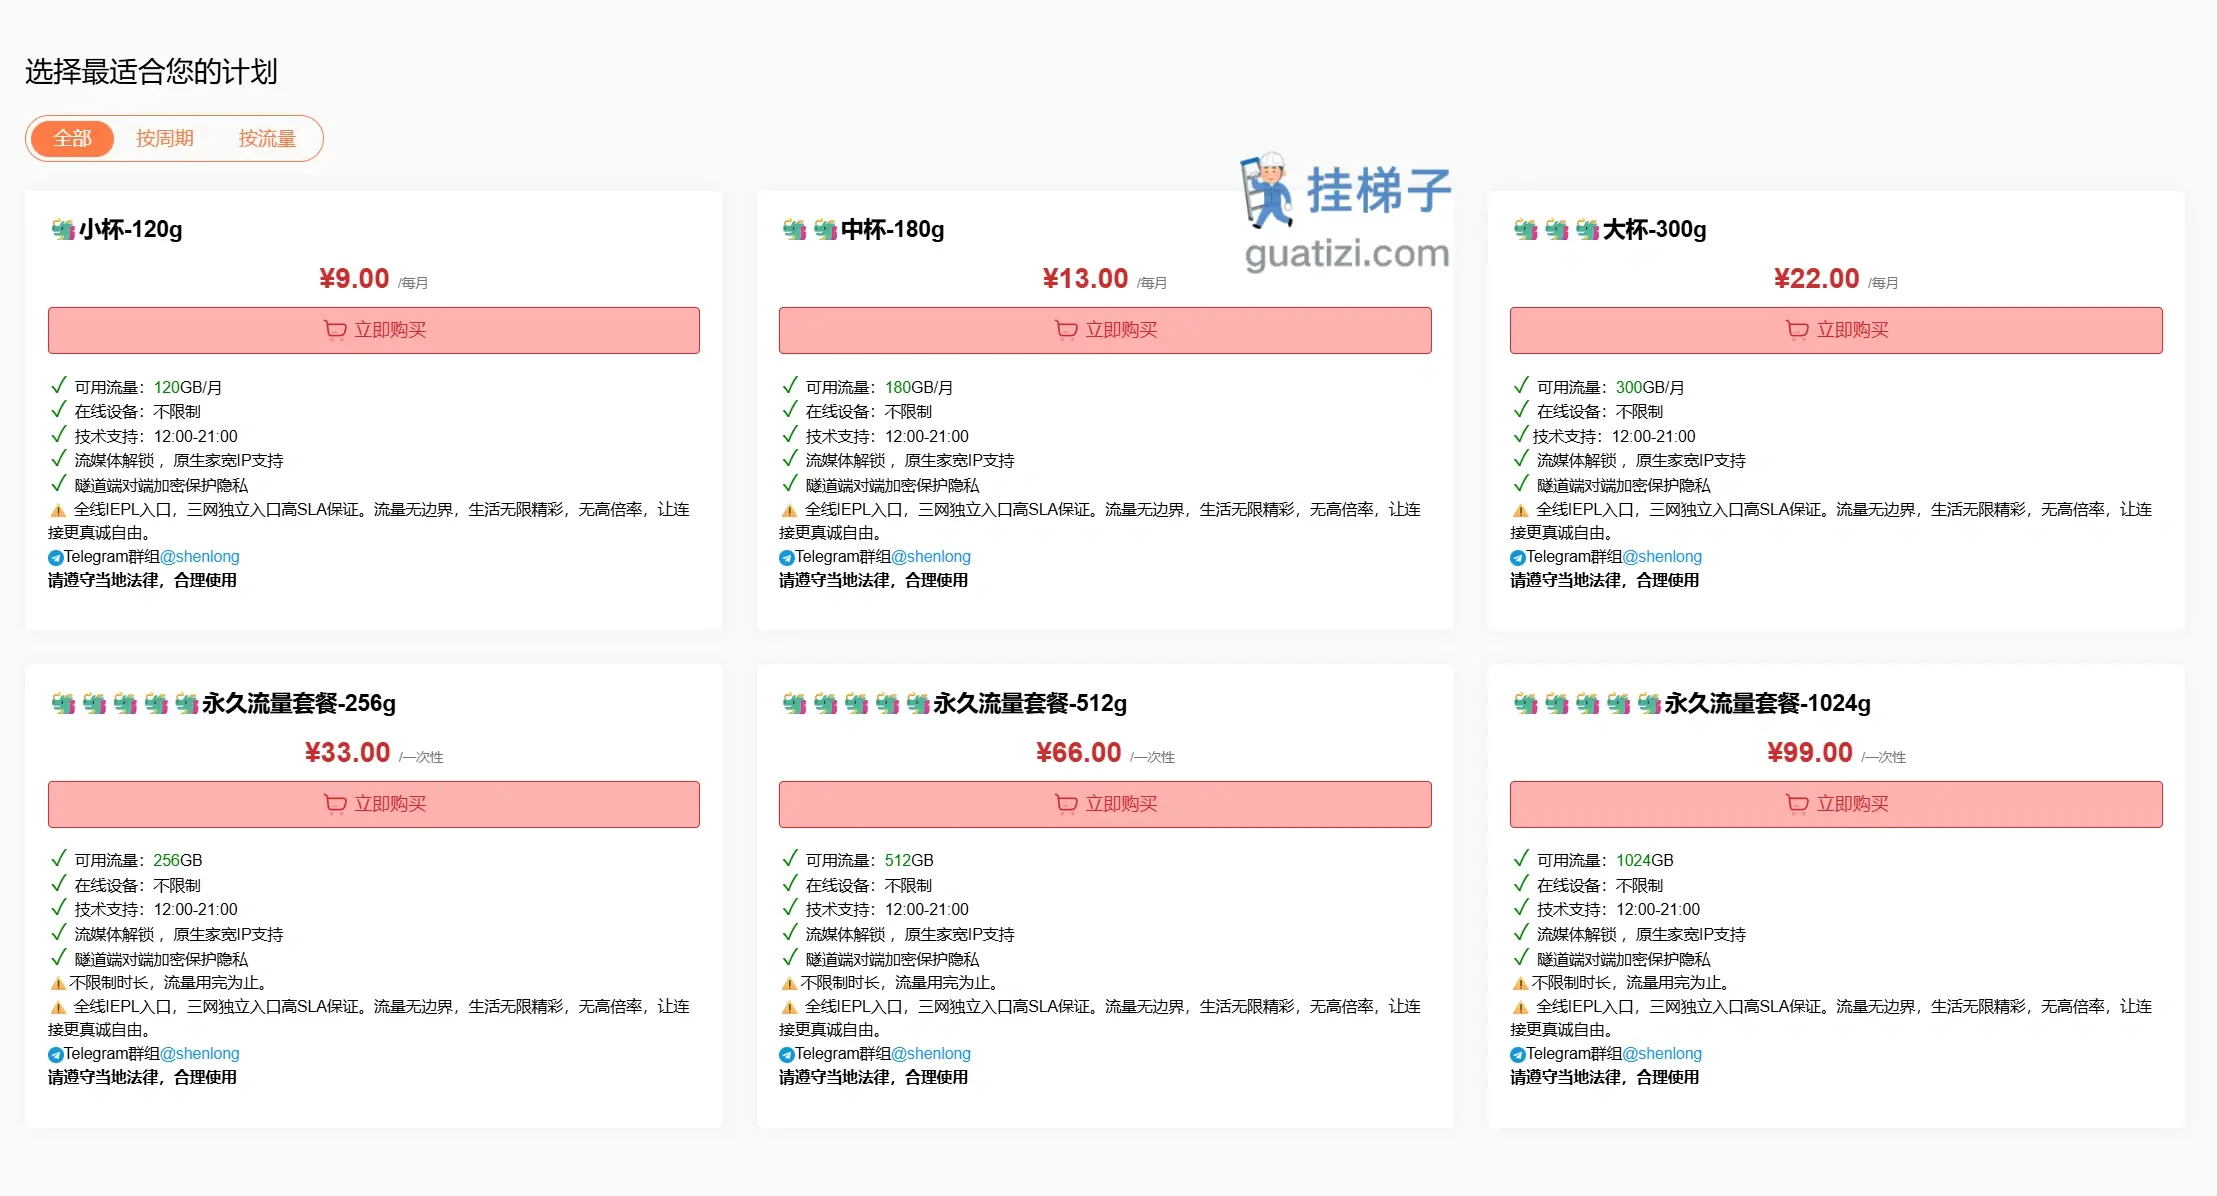The image size is (2217, 1196).
Task: Click first checkmark in 大杯-300g features
Action: click(1521, 386)
